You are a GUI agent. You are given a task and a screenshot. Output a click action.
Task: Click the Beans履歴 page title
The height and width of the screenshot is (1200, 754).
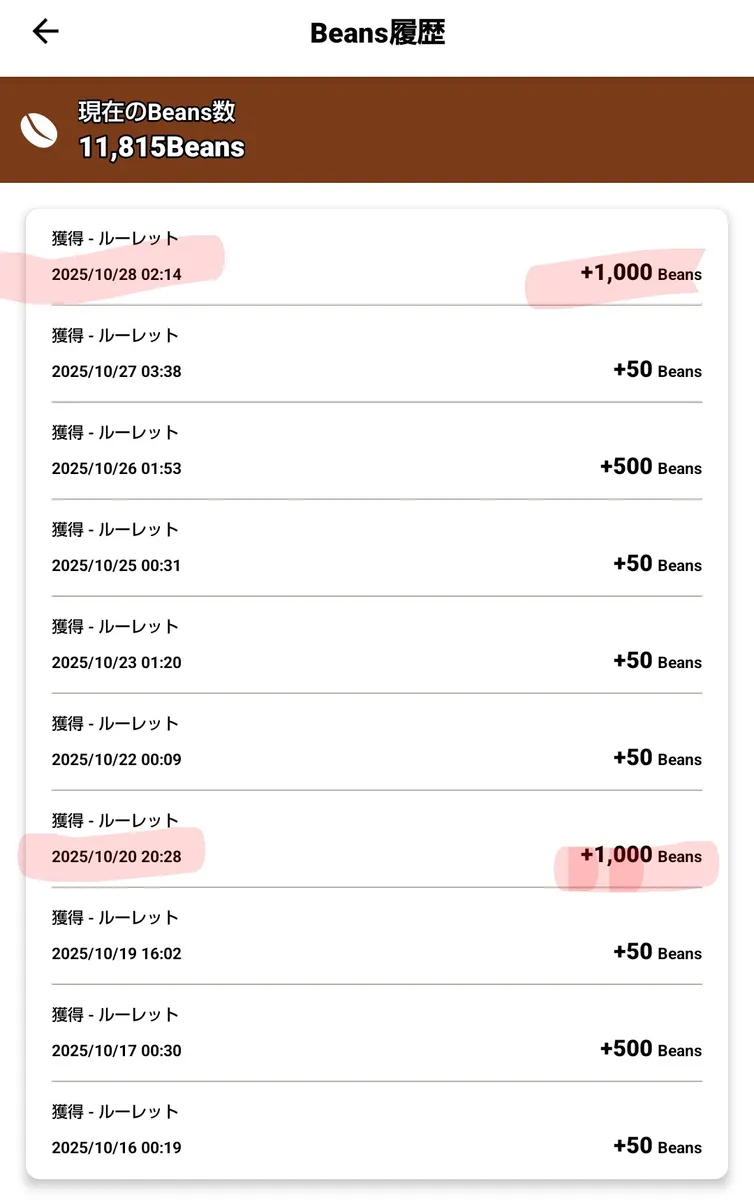tap(377, 33)
